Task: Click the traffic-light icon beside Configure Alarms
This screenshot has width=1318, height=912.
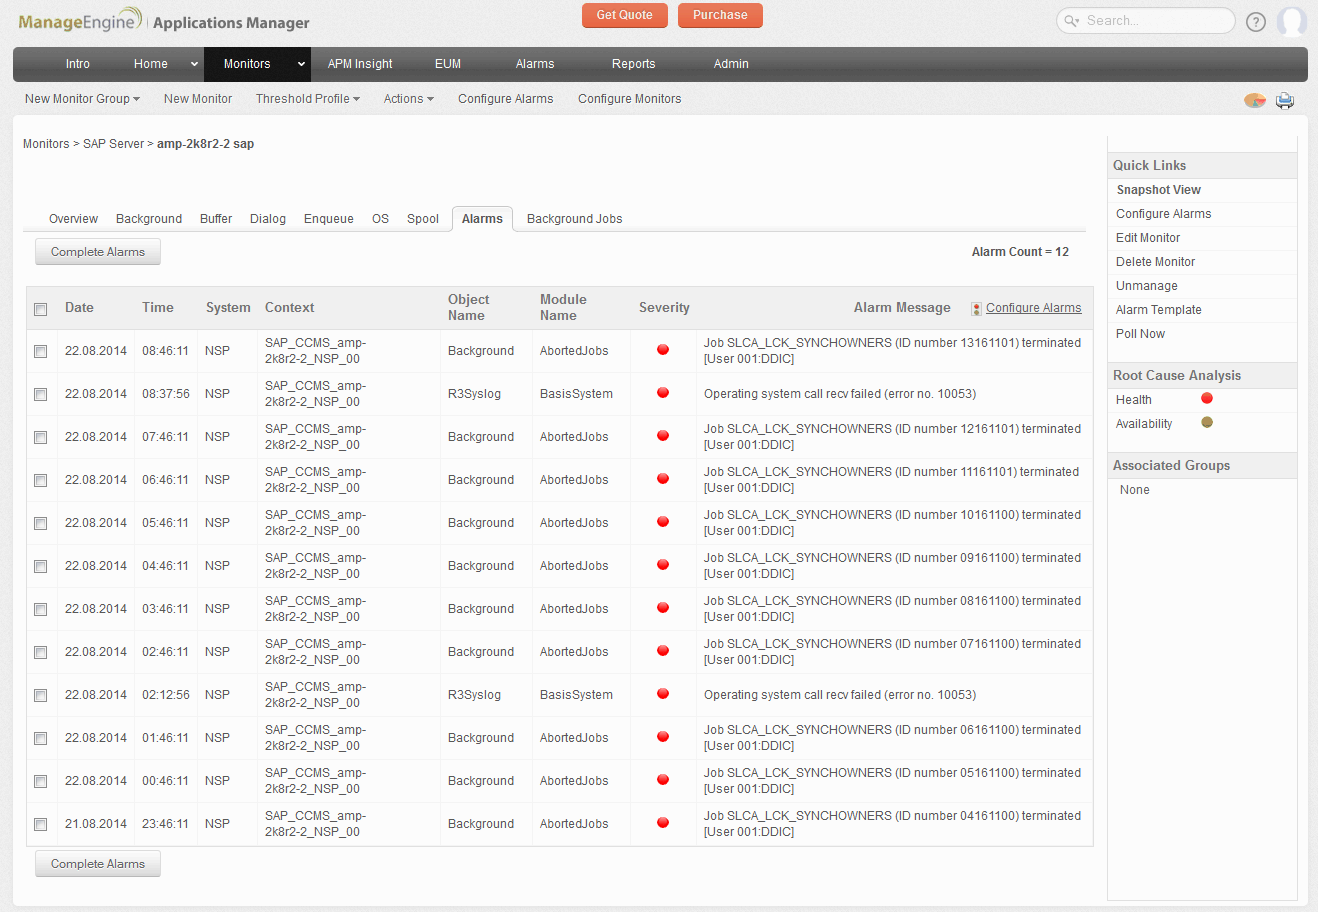Action: point(976,309)
